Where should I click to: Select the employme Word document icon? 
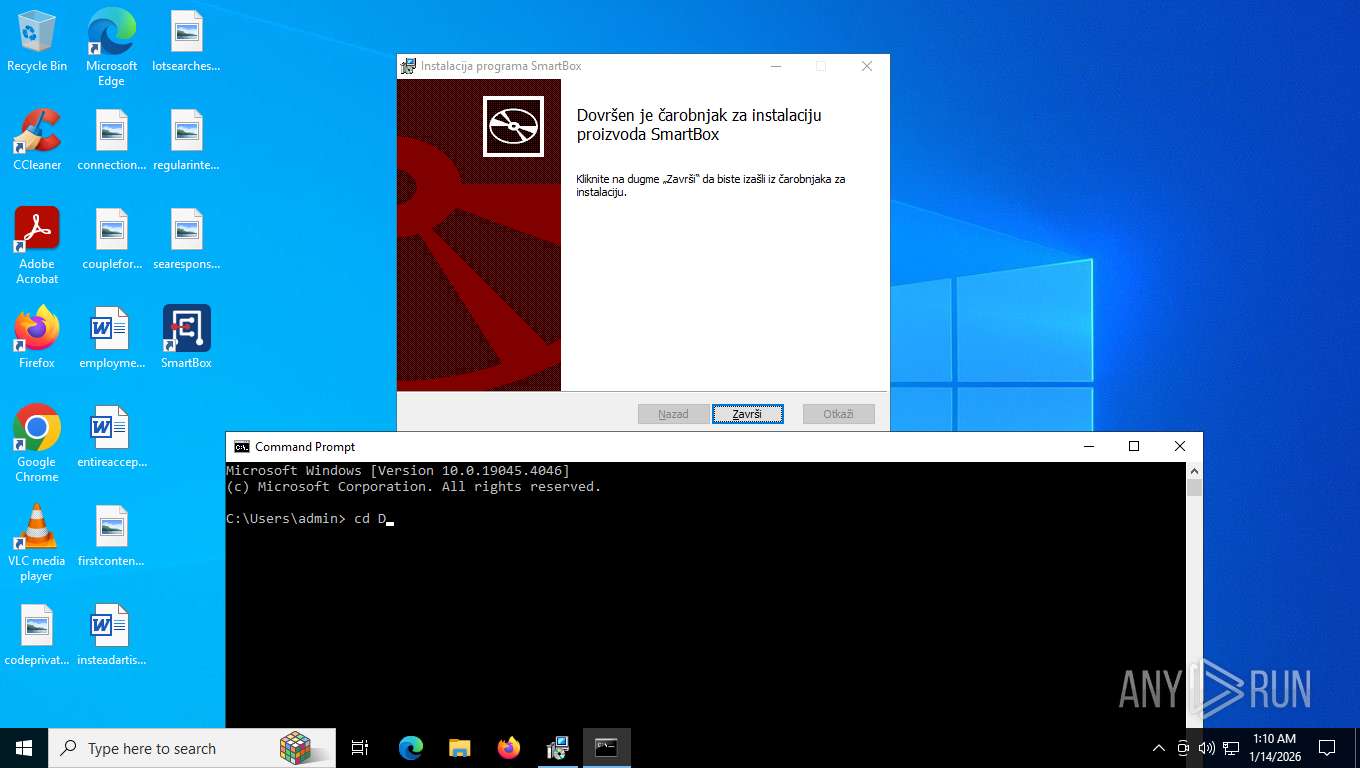point(111,338)
